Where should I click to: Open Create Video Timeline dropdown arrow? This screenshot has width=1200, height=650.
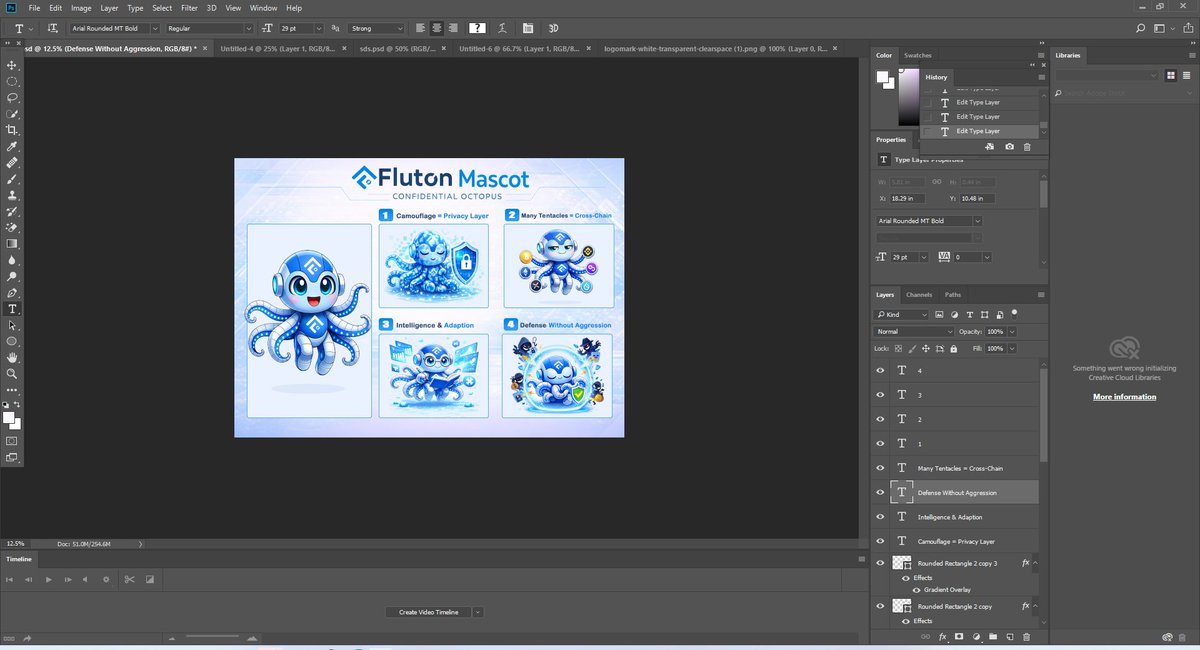click(x=477, y=612)
